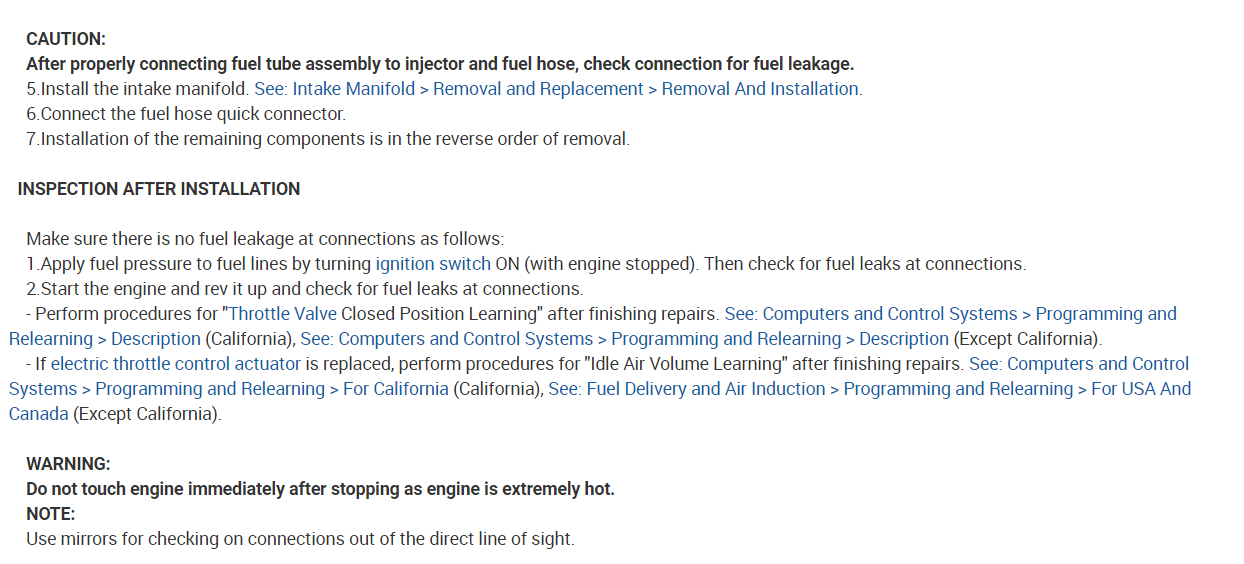Click step 7 about remaining components installation
The height and width of the screenshot is (564, 1244).
click(x=328, y=139)
